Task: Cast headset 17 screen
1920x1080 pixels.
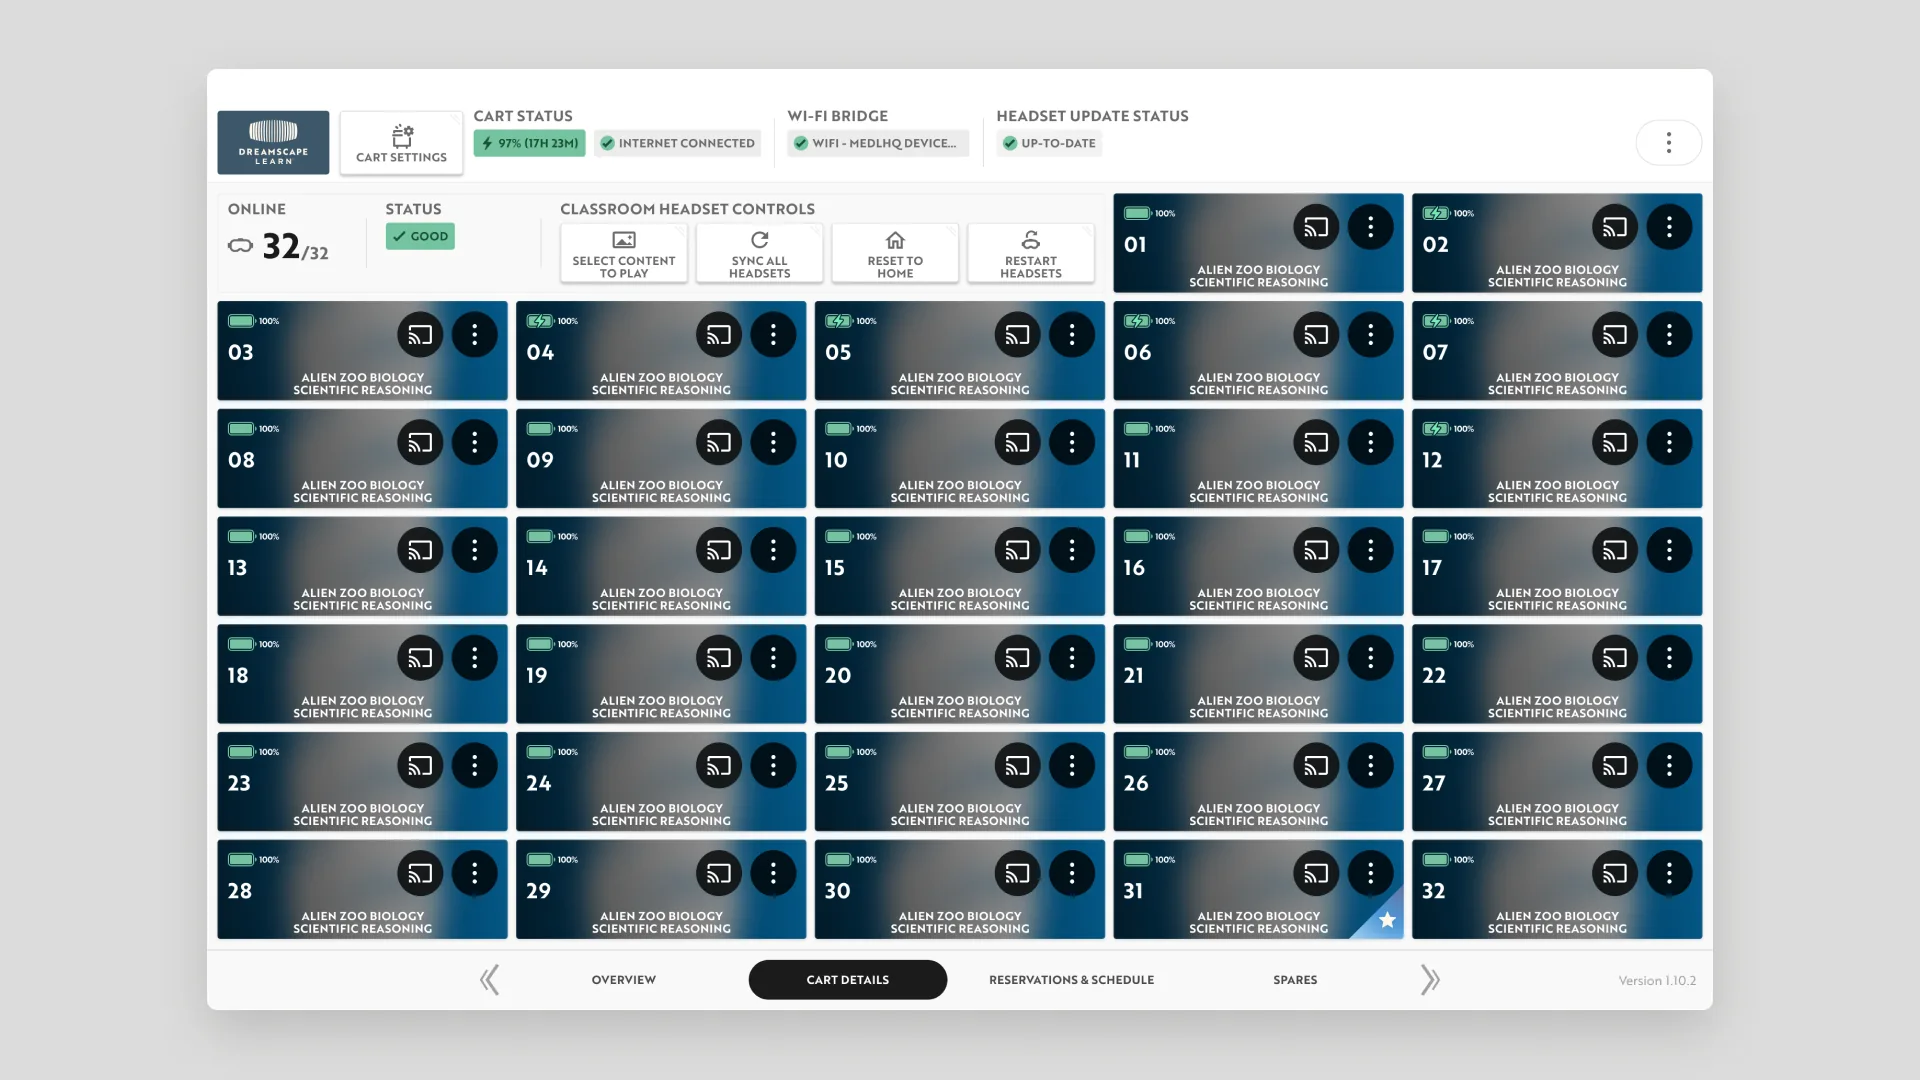Action: coord(1615,550)
